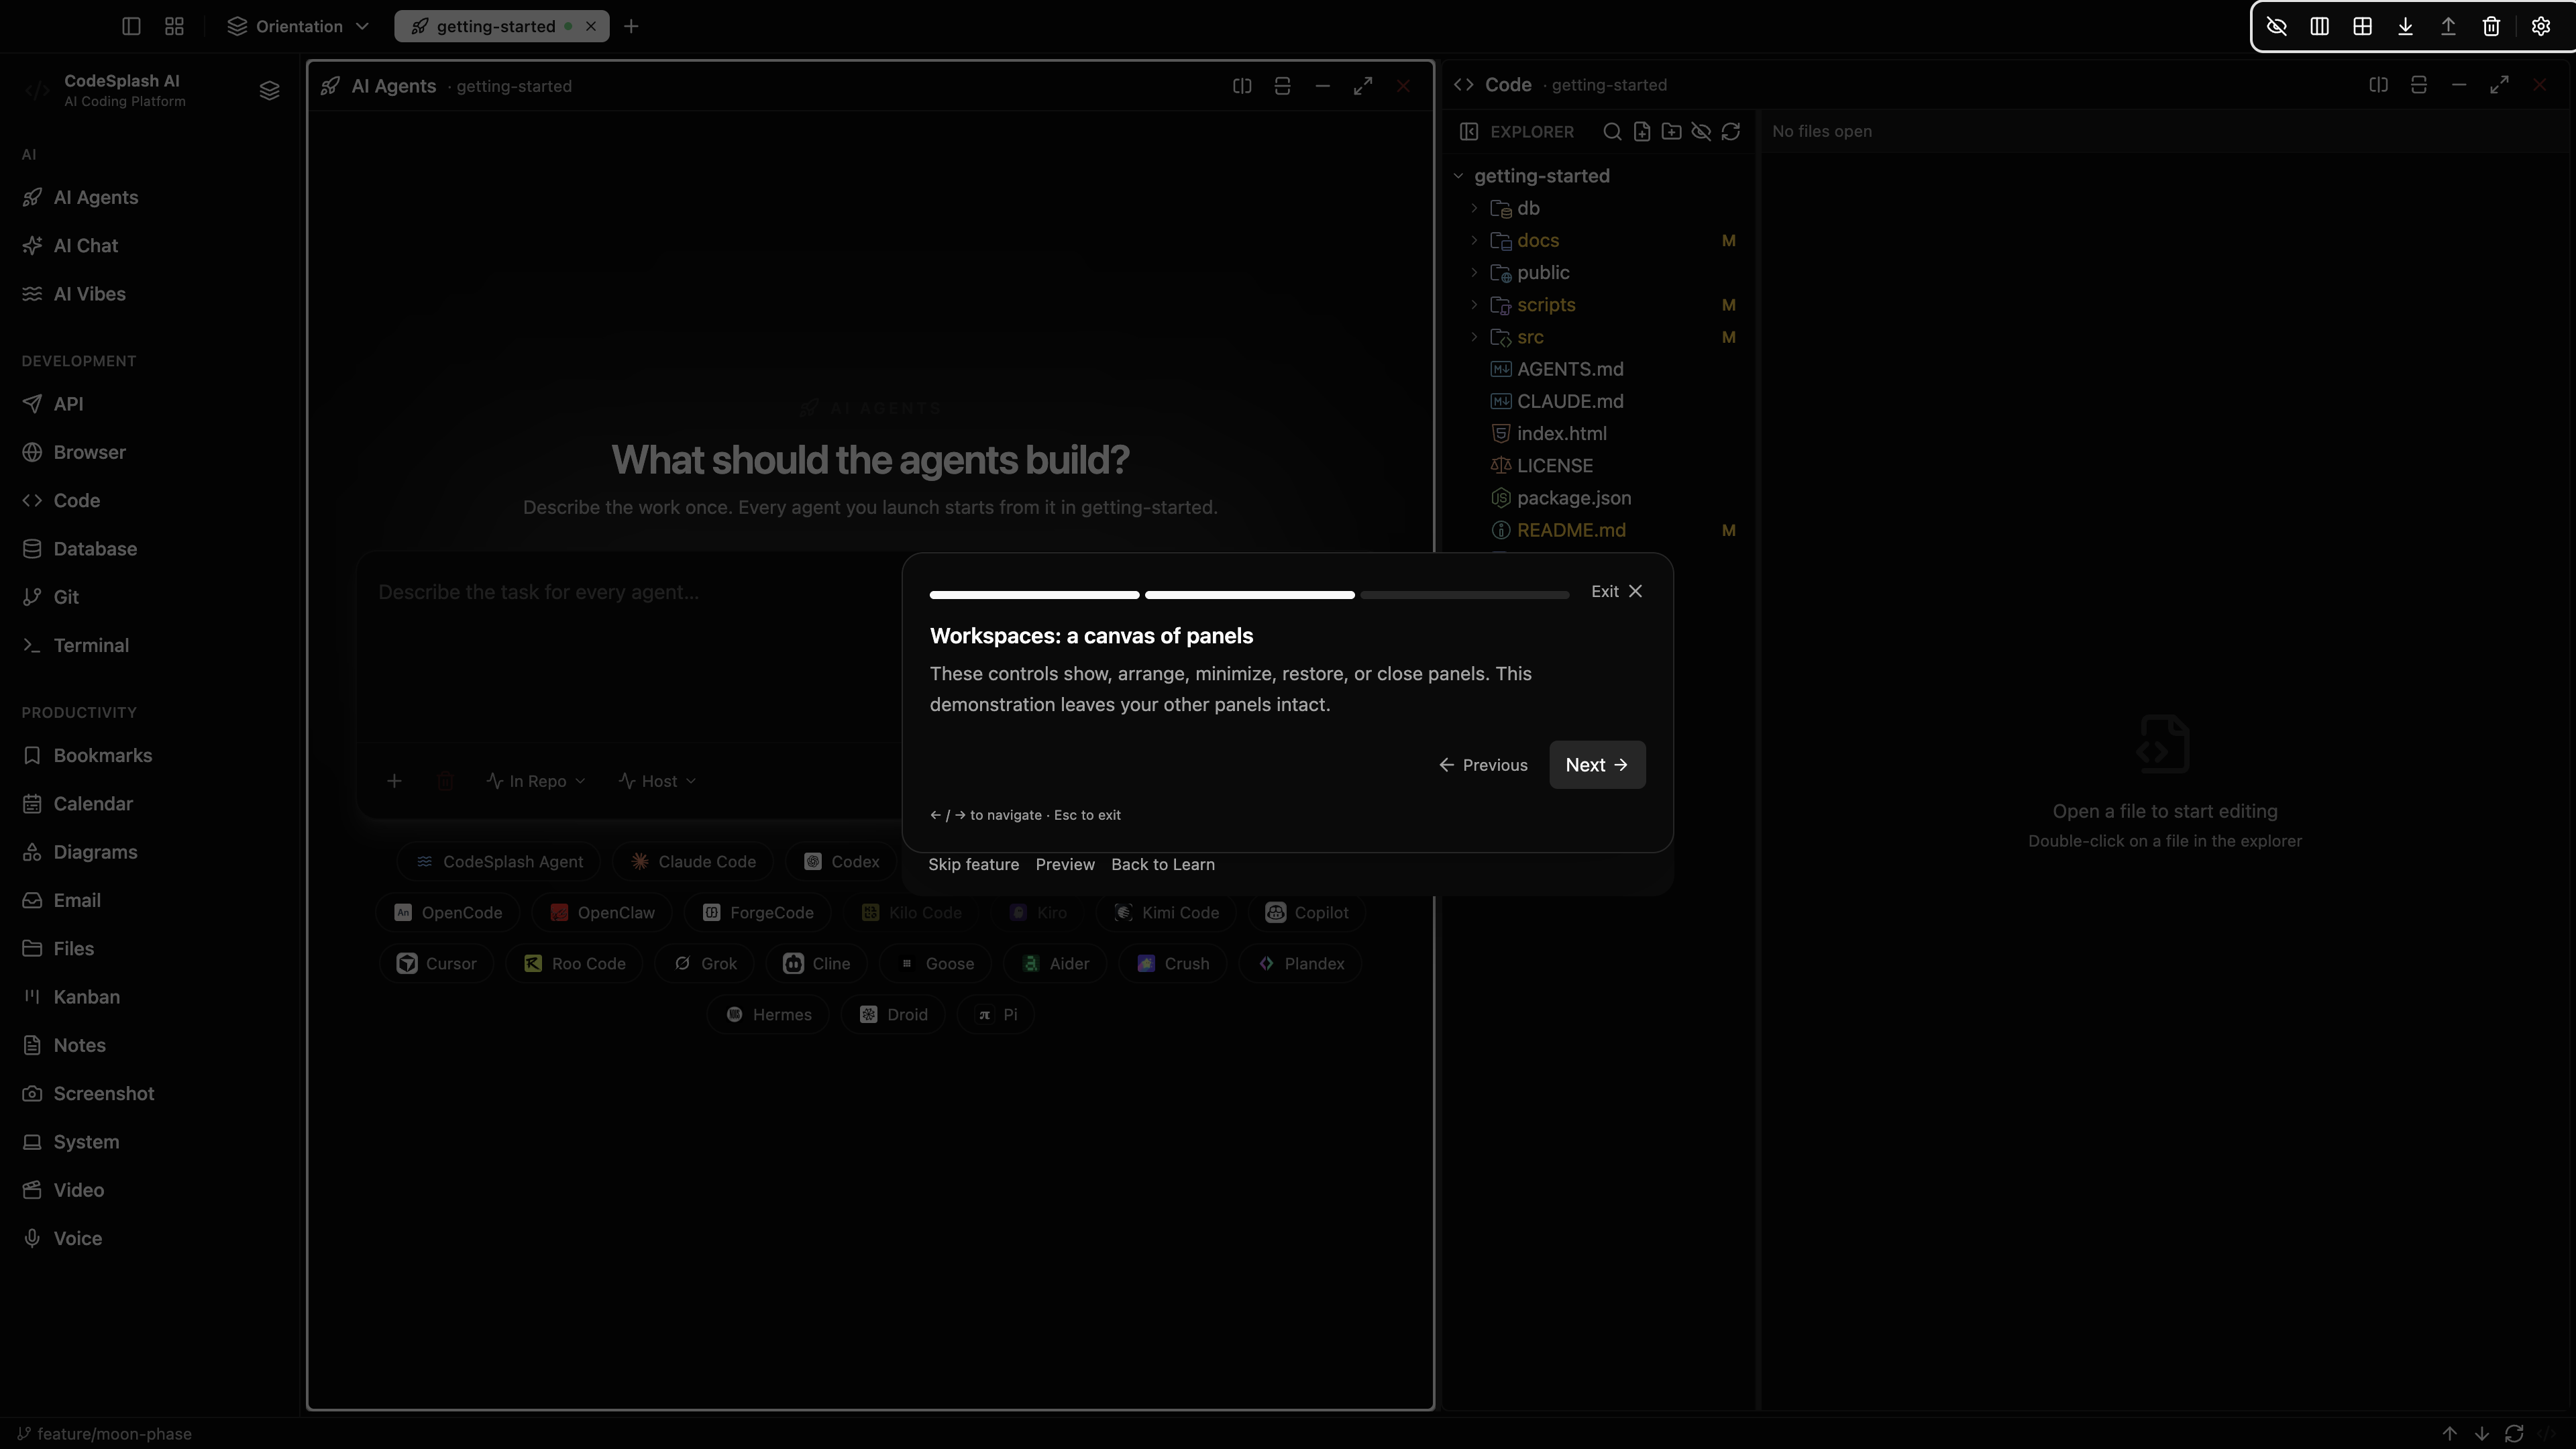
Task: Refresh the Explorer file tree
Action: pos(1731,132)
